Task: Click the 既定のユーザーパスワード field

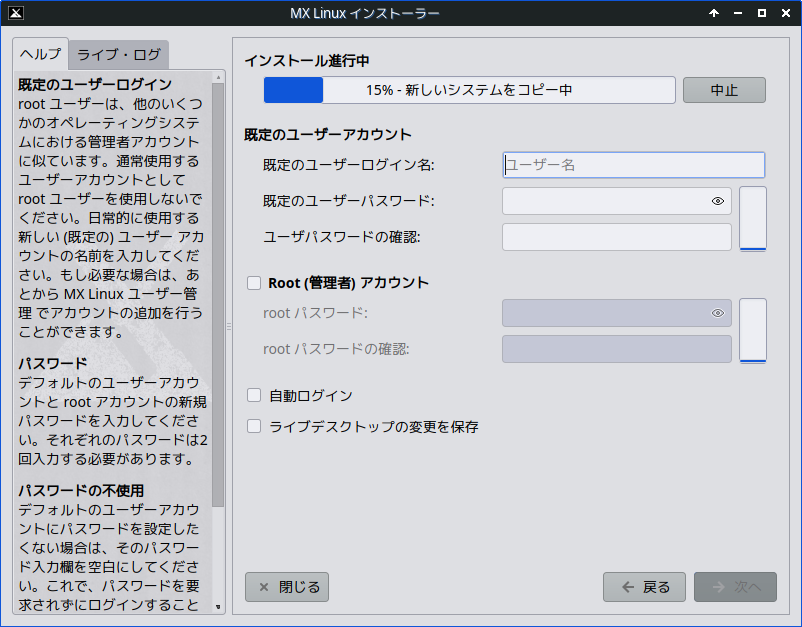Action: click(x=605, y=201)
